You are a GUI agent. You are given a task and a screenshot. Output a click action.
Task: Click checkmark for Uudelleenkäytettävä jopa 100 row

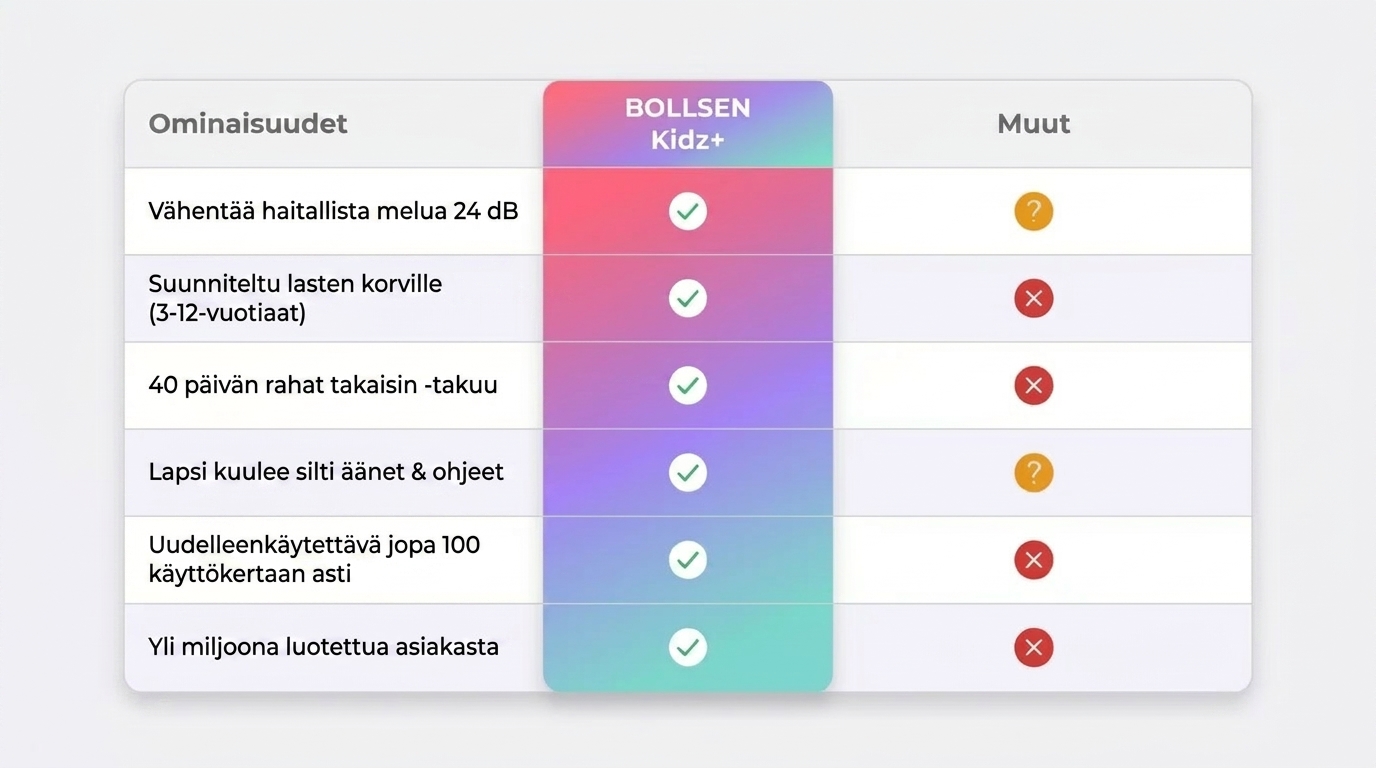click(687, 559)
